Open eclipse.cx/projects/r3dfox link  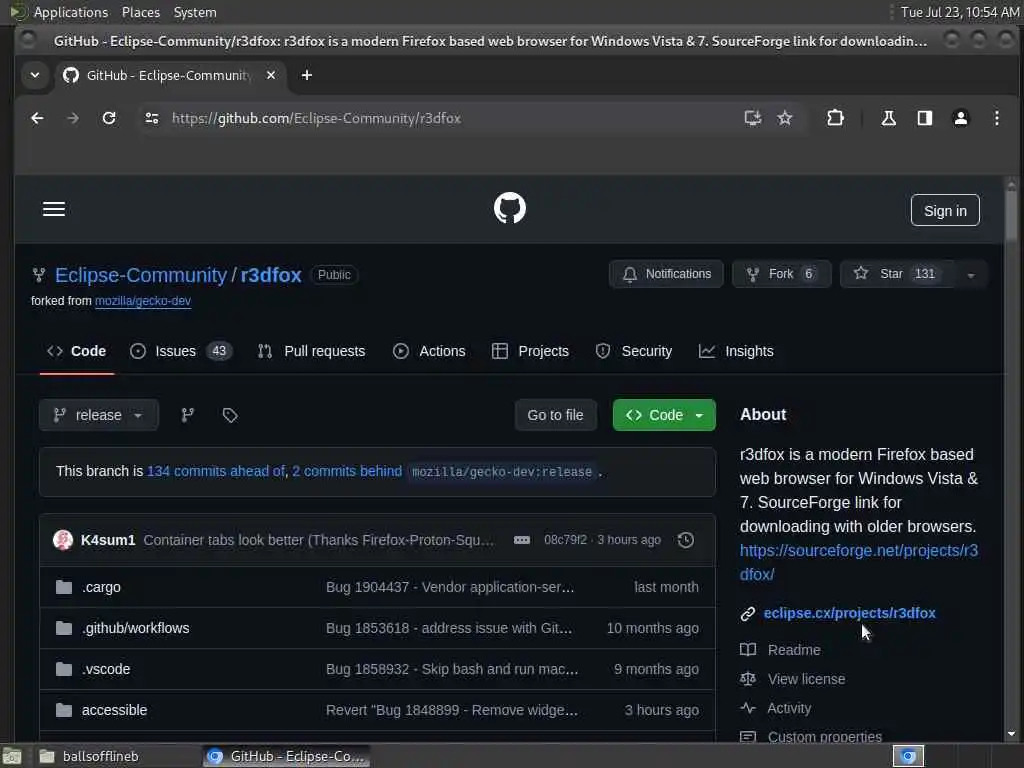849,613
